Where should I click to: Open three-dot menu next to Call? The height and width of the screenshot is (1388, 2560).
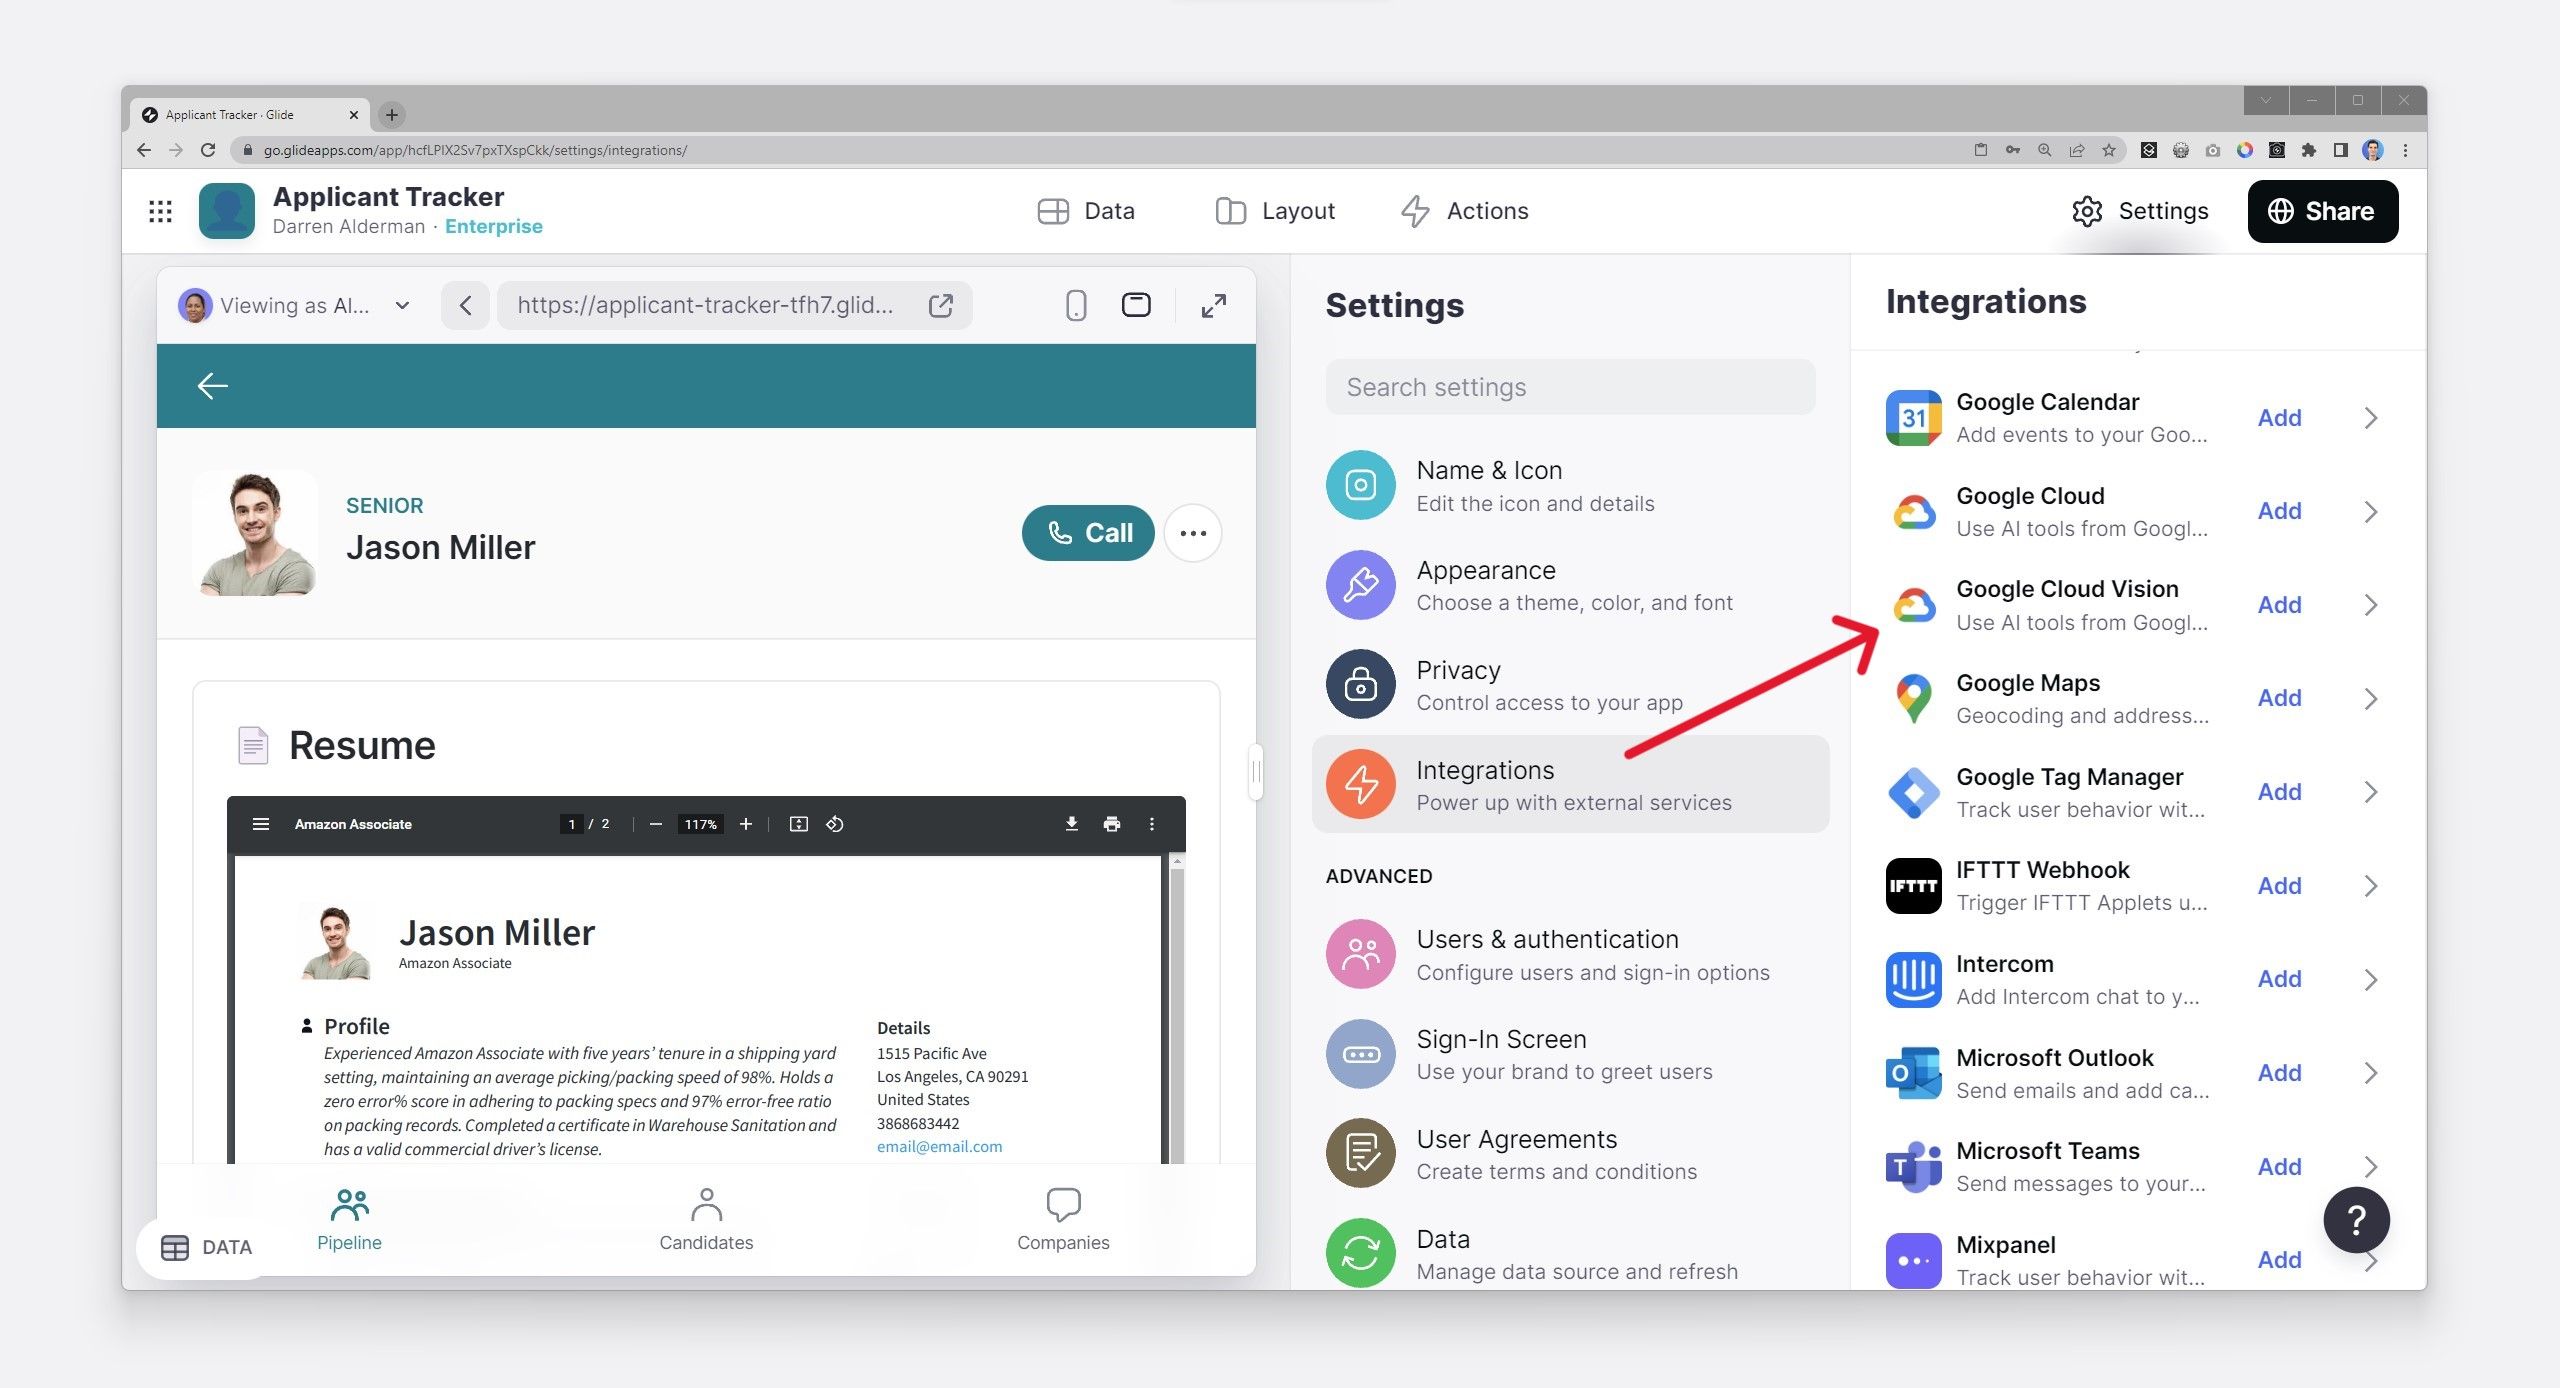coord(1192,533)
